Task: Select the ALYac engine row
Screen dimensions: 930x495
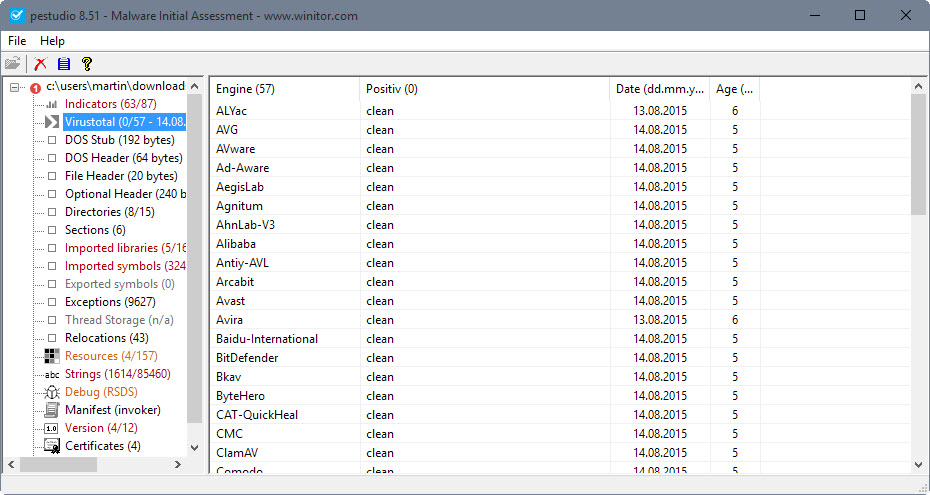Action: (560, 111)
